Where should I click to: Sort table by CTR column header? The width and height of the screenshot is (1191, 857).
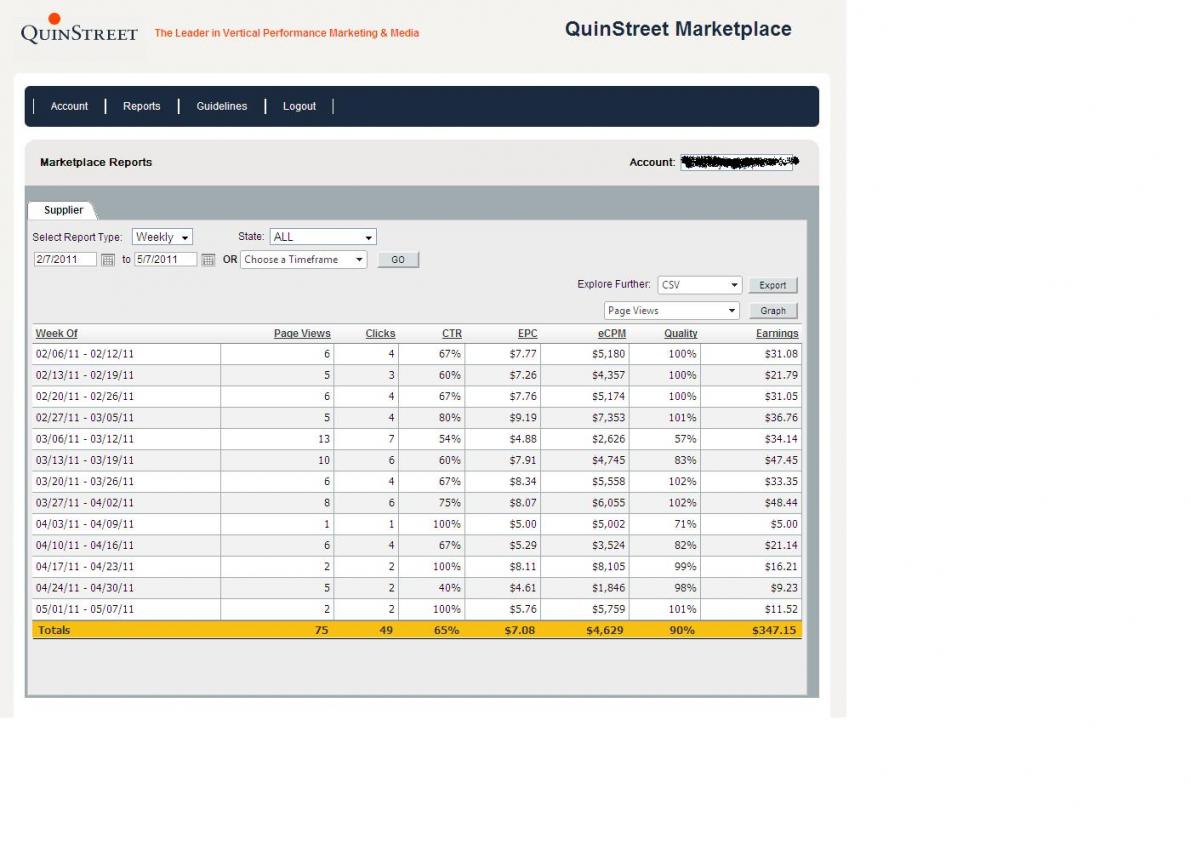coord(451,333)
